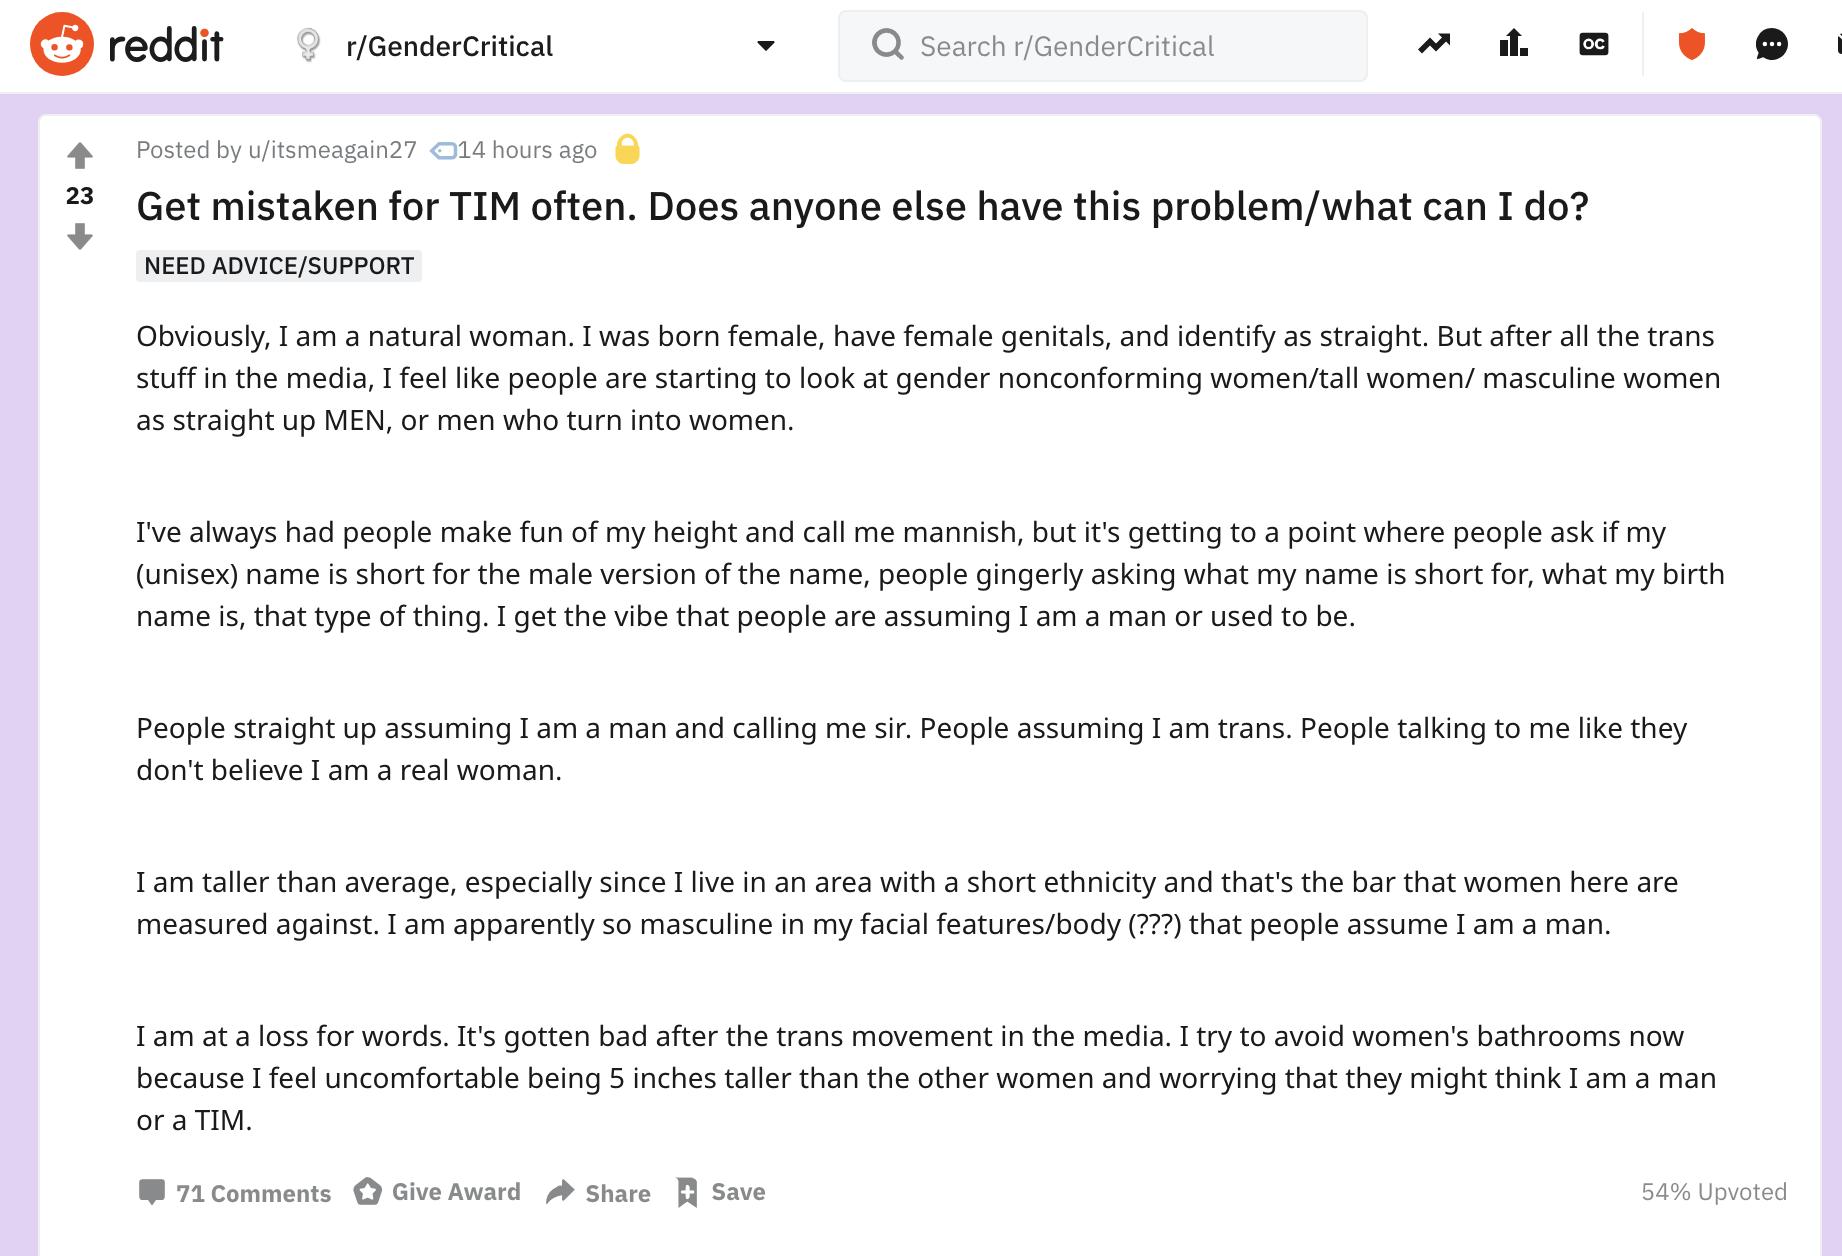This screenshot has width=1842, height=1256.
Task: Save the post with bookmark toggle
Action: click(x=721, y=1192)
